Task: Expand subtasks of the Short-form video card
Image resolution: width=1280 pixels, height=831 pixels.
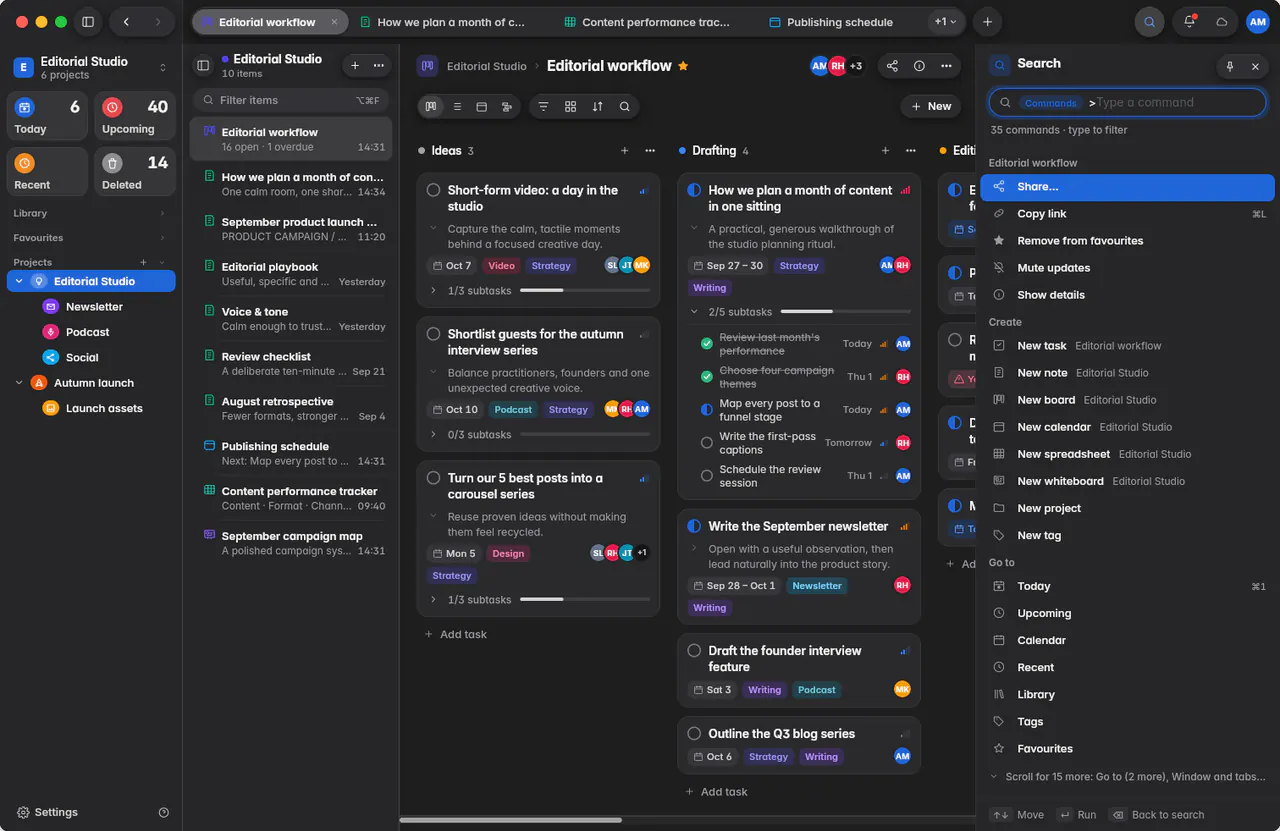Action: 433,291
